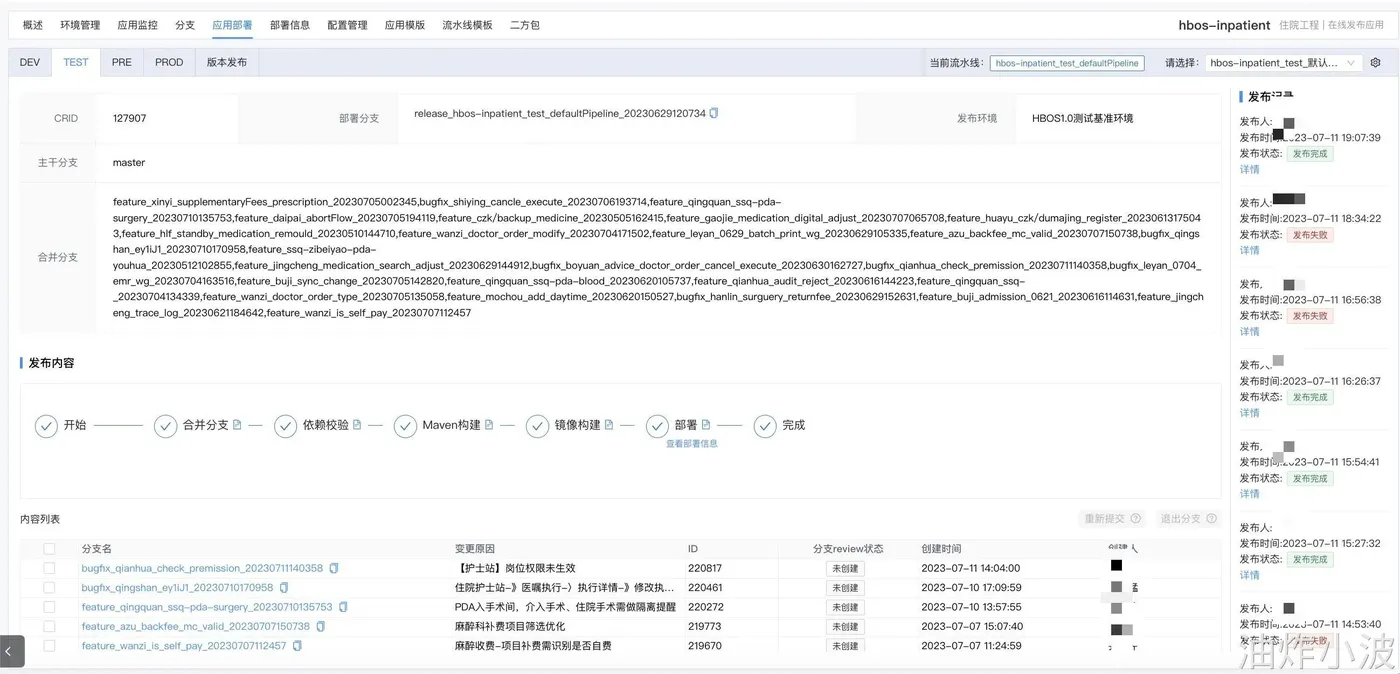The height and width of the screenshot is (674, 1400).
Task: Copy the feature_wanzi_is_self_pay branch name
Action: [297, 646]
